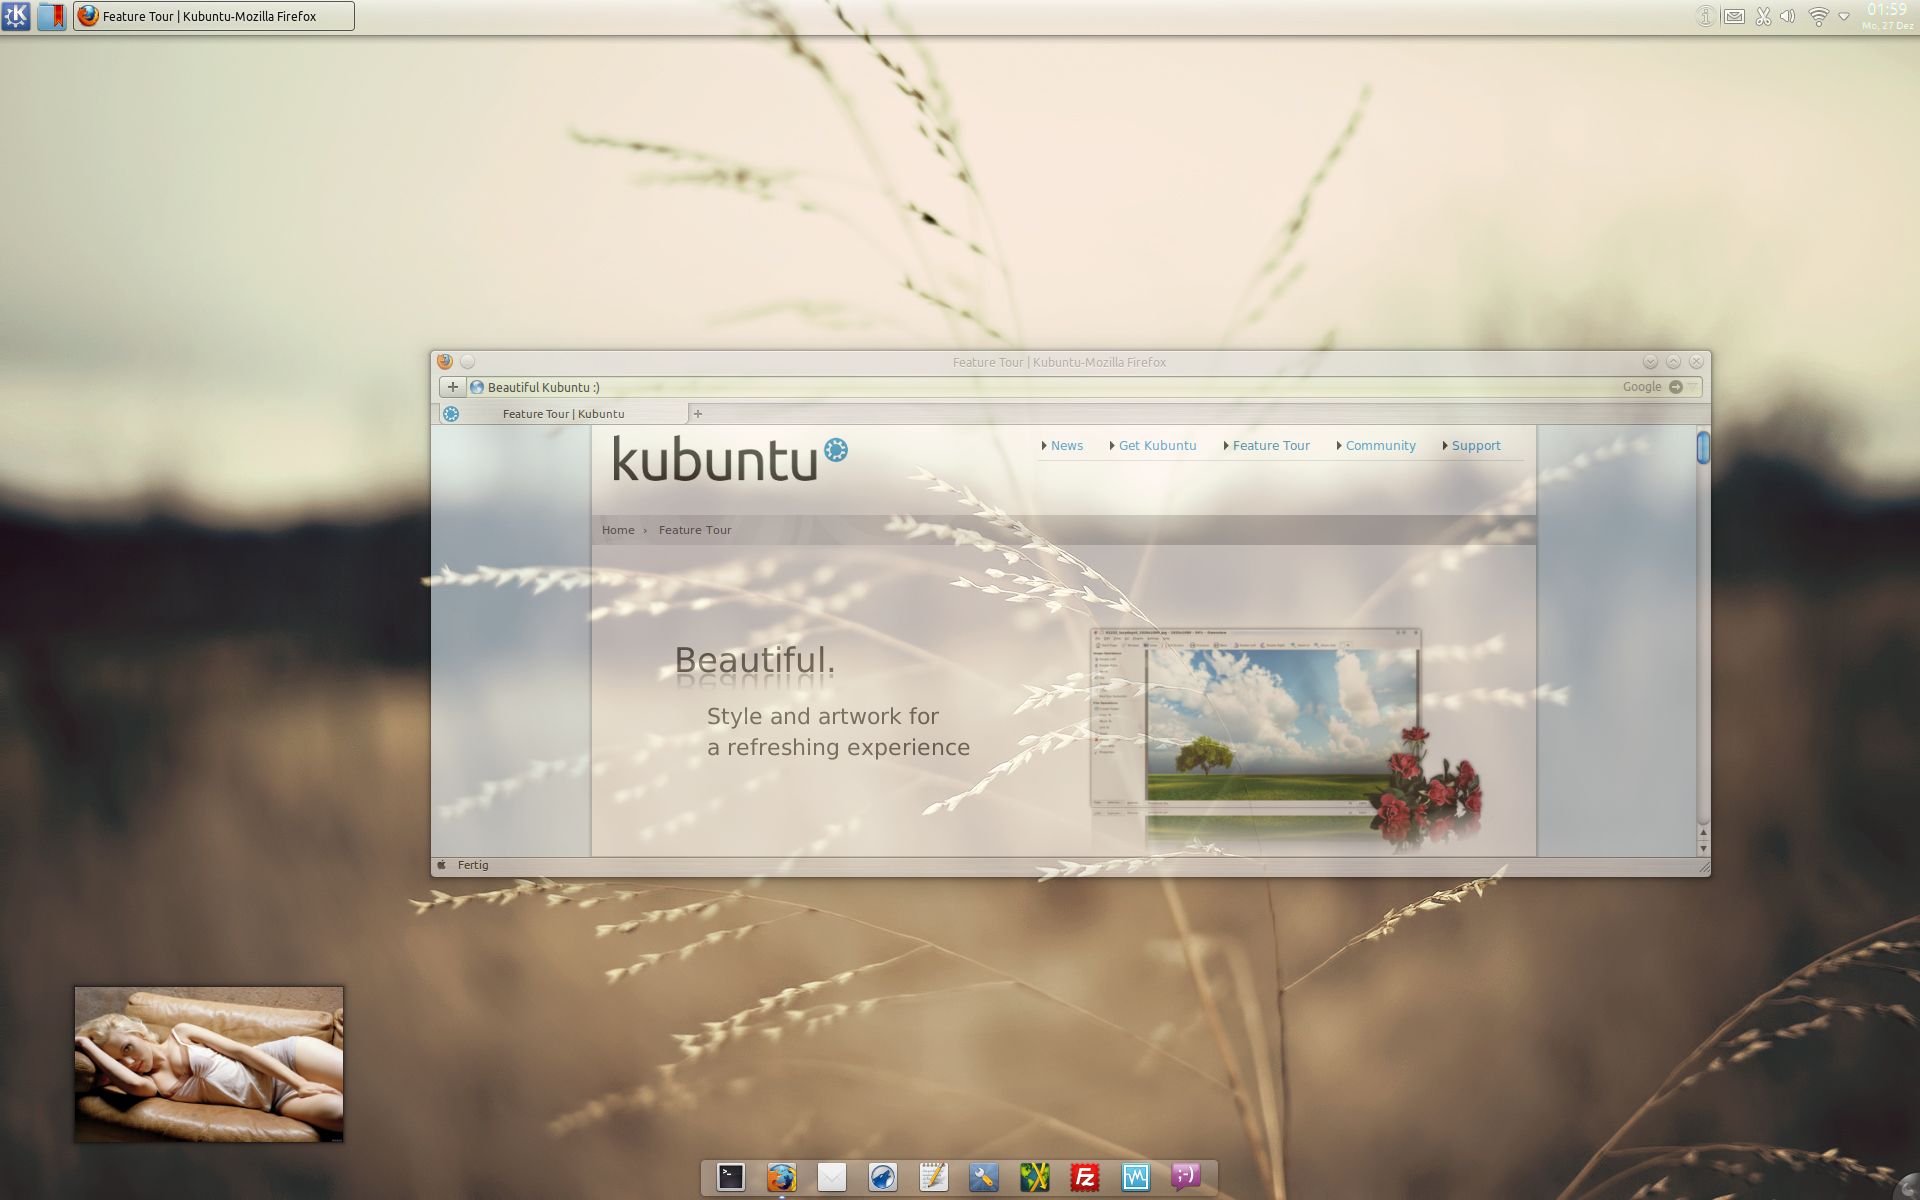This screenshot has height=1200, width=1920.
Task: Click the scrollbar up arrow near bottom
Action: click(1703, 832)
